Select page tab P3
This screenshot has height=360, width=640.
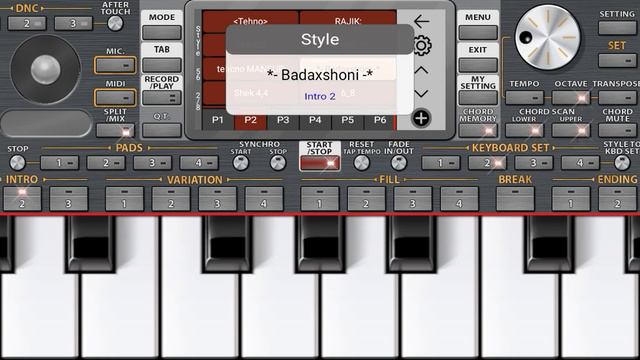283,120
